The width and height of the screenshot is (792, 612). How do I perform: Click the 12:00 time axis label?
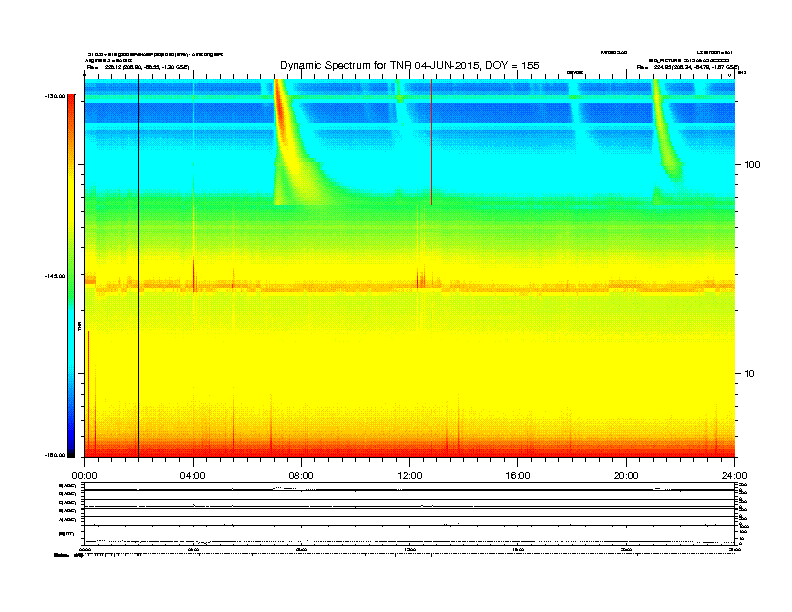(410, 476)
